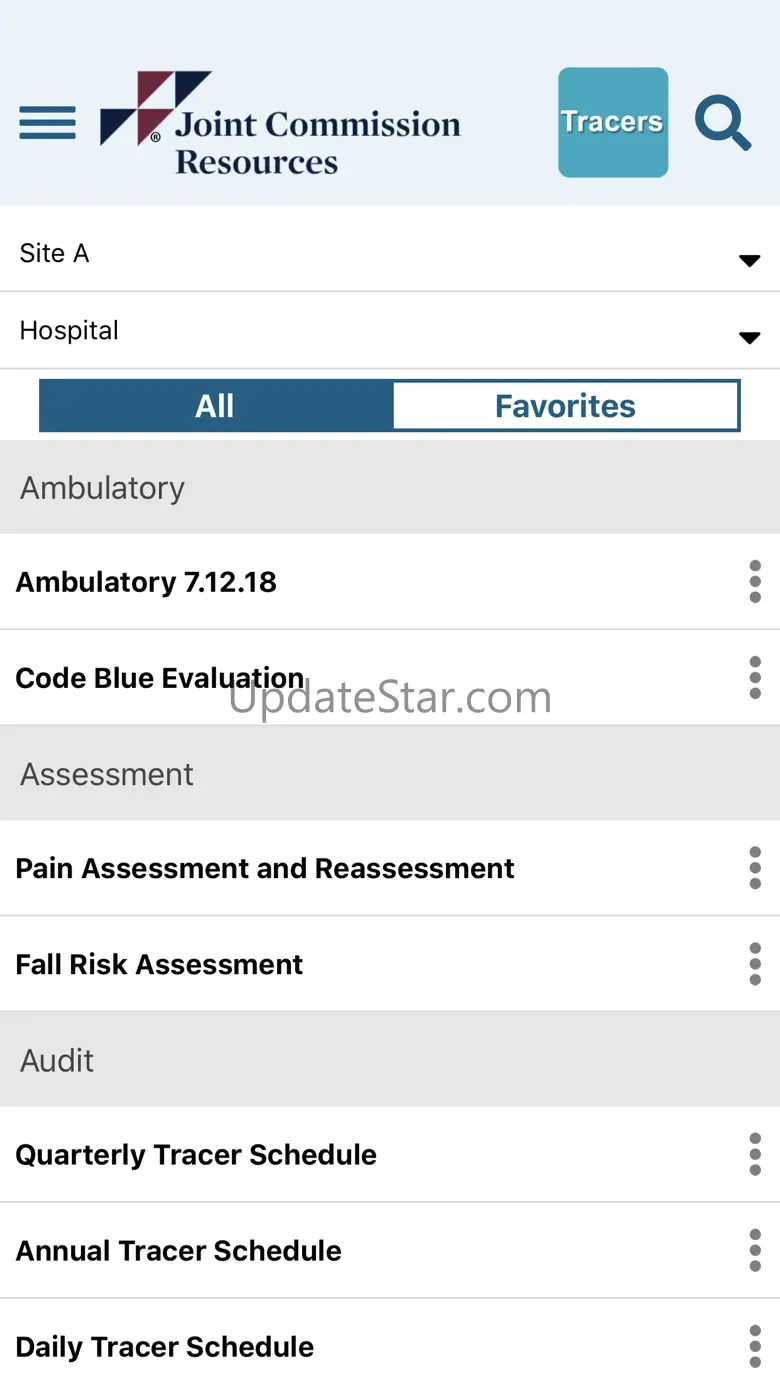Expand the Site A dropdown
The image size is (780, 1387).
click(x=390, y=254)
